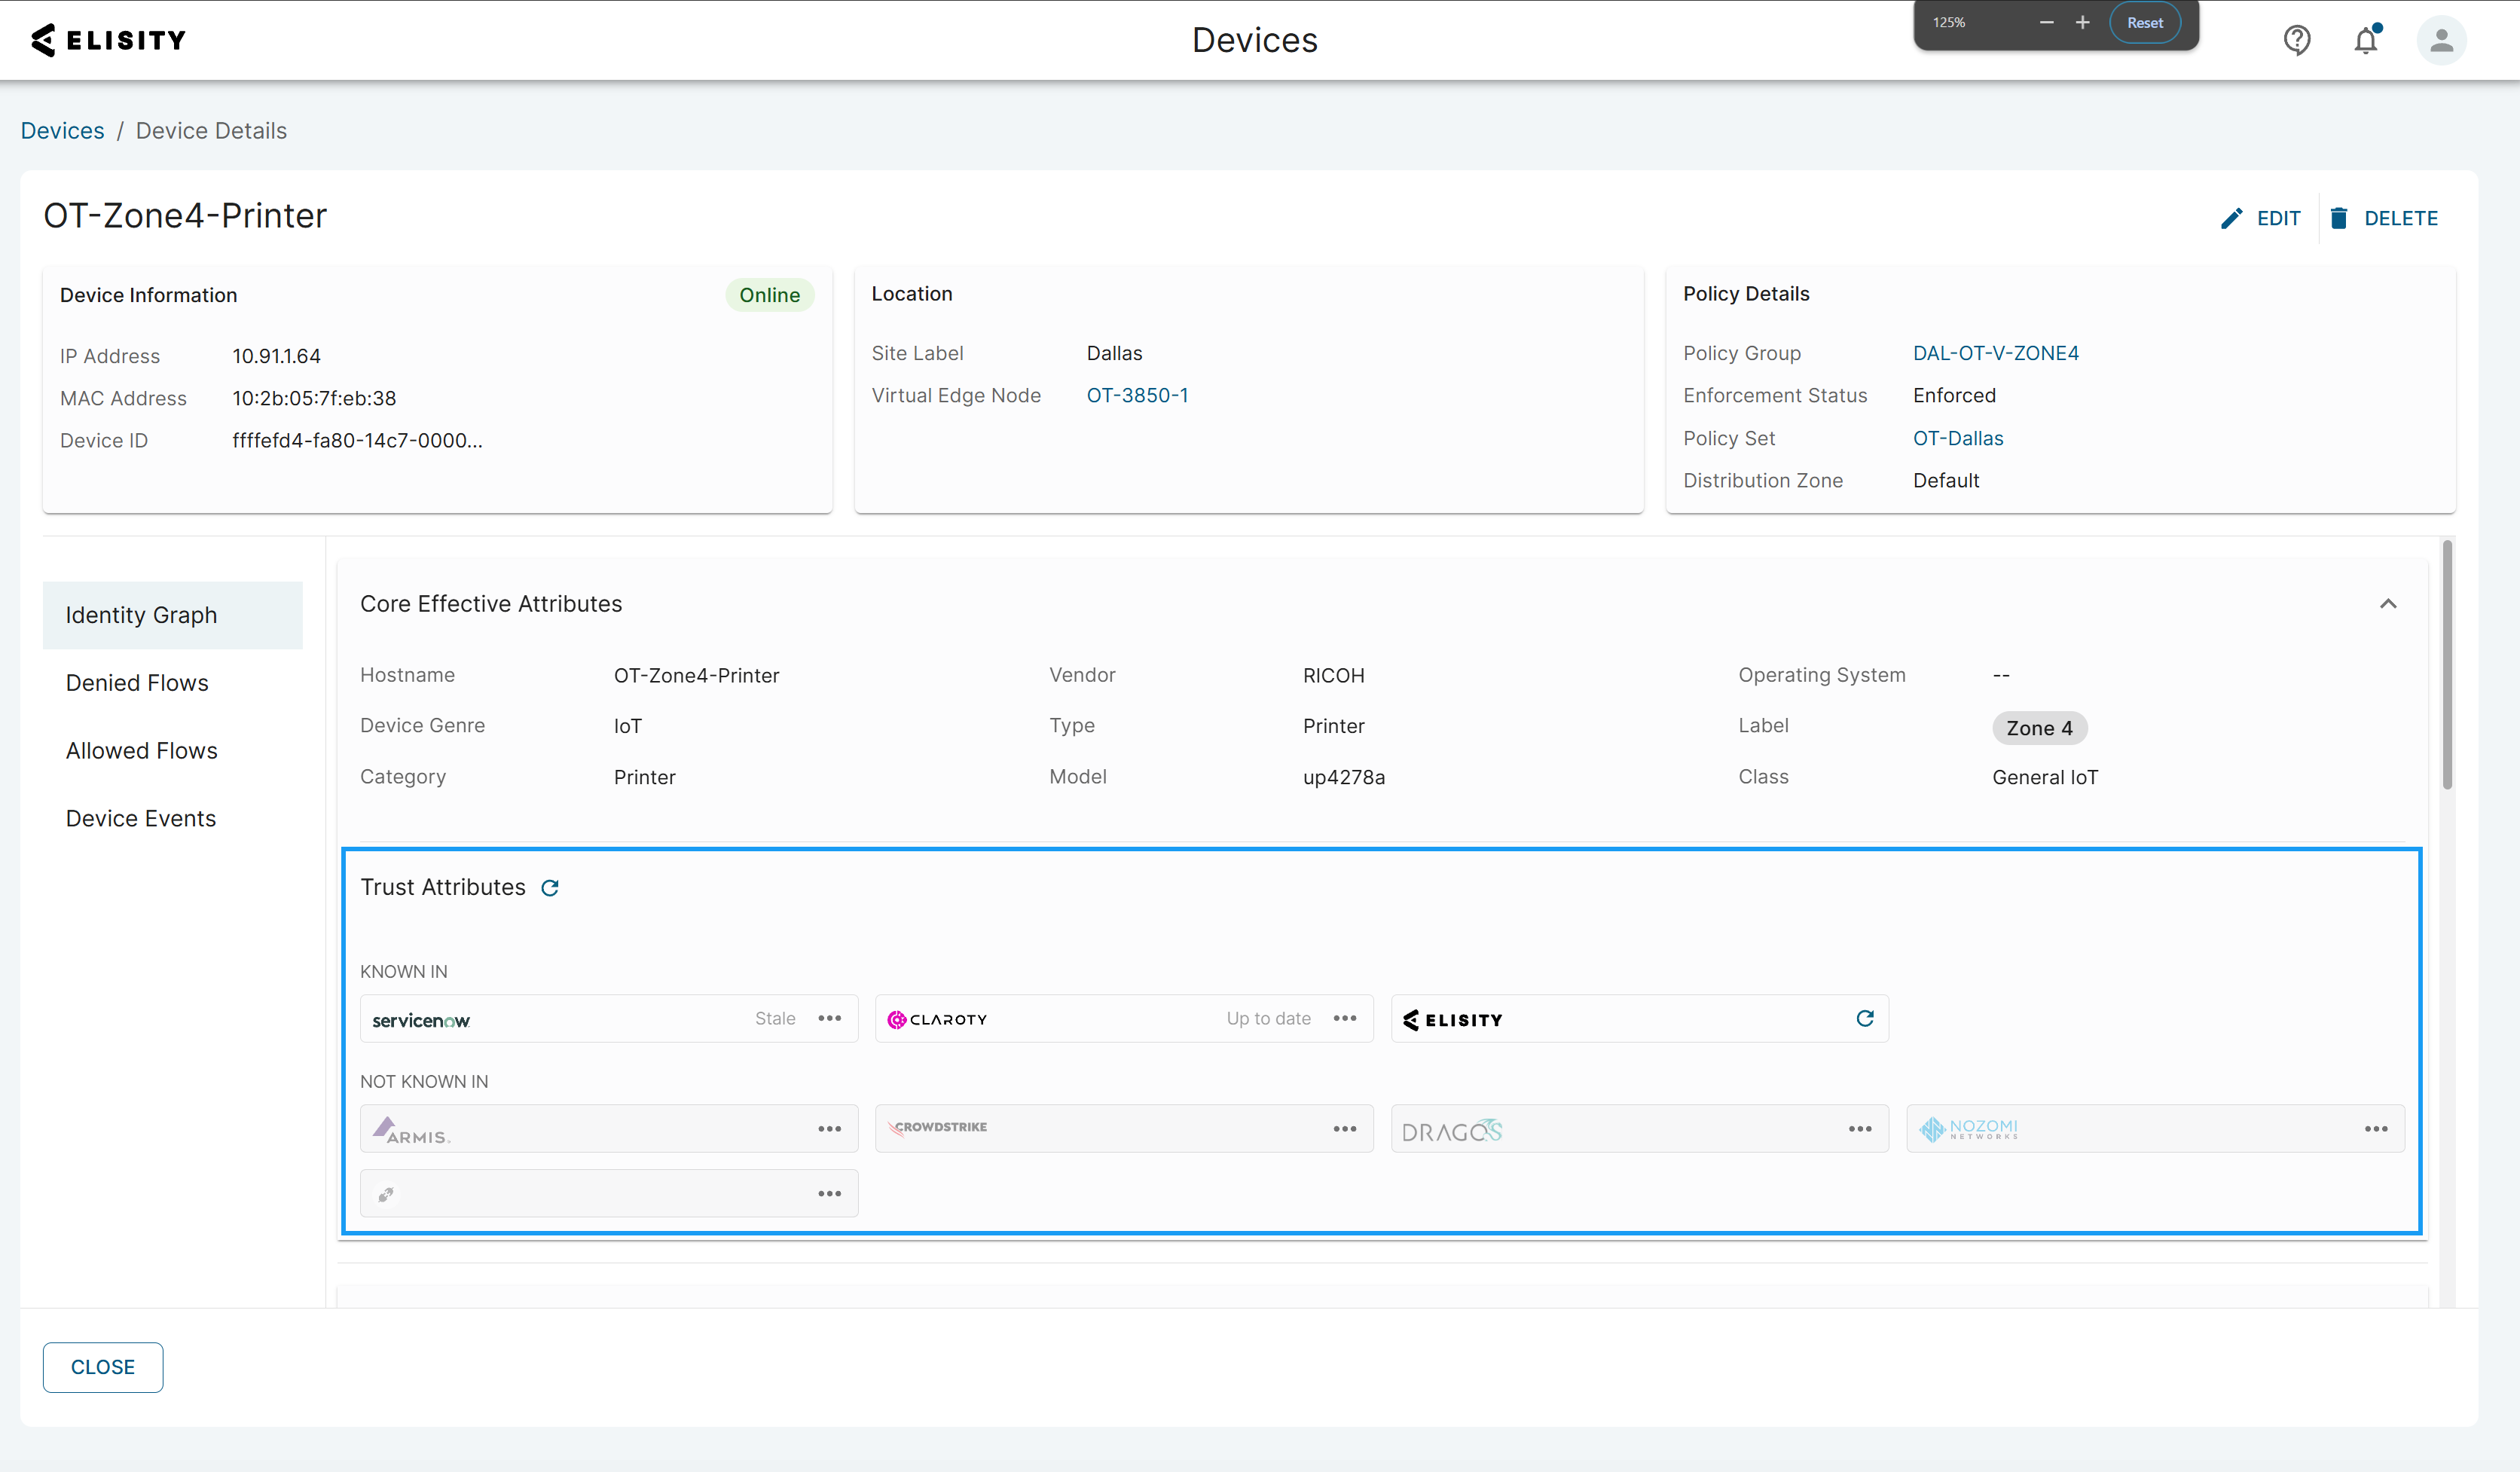Click the zoom out minus icon
2520x1472 pixels.
2046,22
